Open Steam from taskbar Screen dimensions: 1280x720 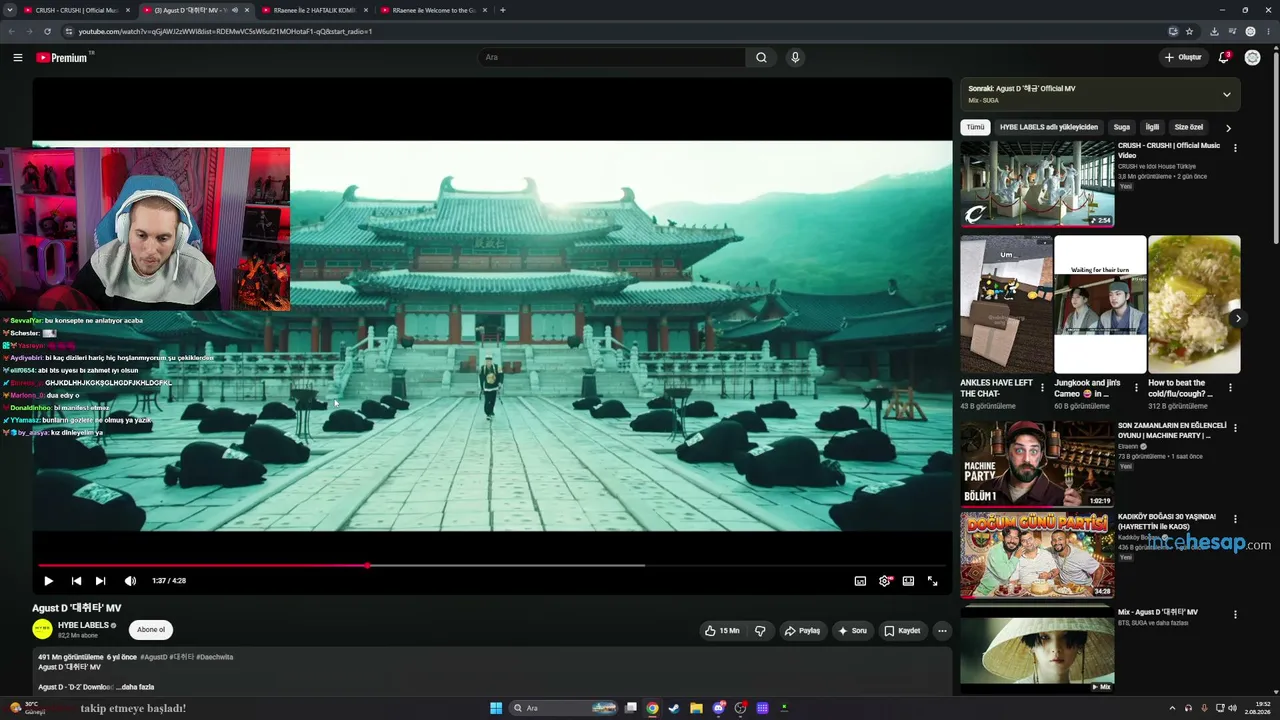674,708
